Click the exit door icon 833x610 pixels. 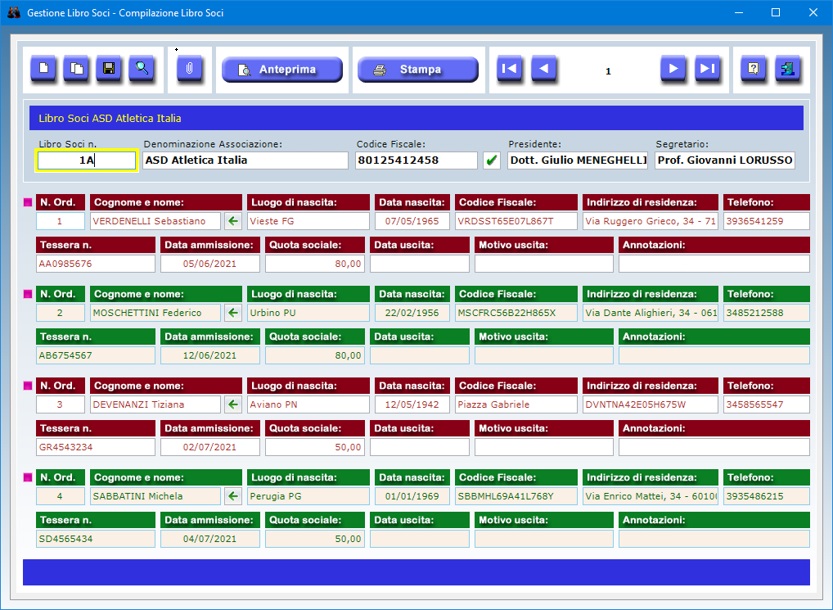click(788, 69)
